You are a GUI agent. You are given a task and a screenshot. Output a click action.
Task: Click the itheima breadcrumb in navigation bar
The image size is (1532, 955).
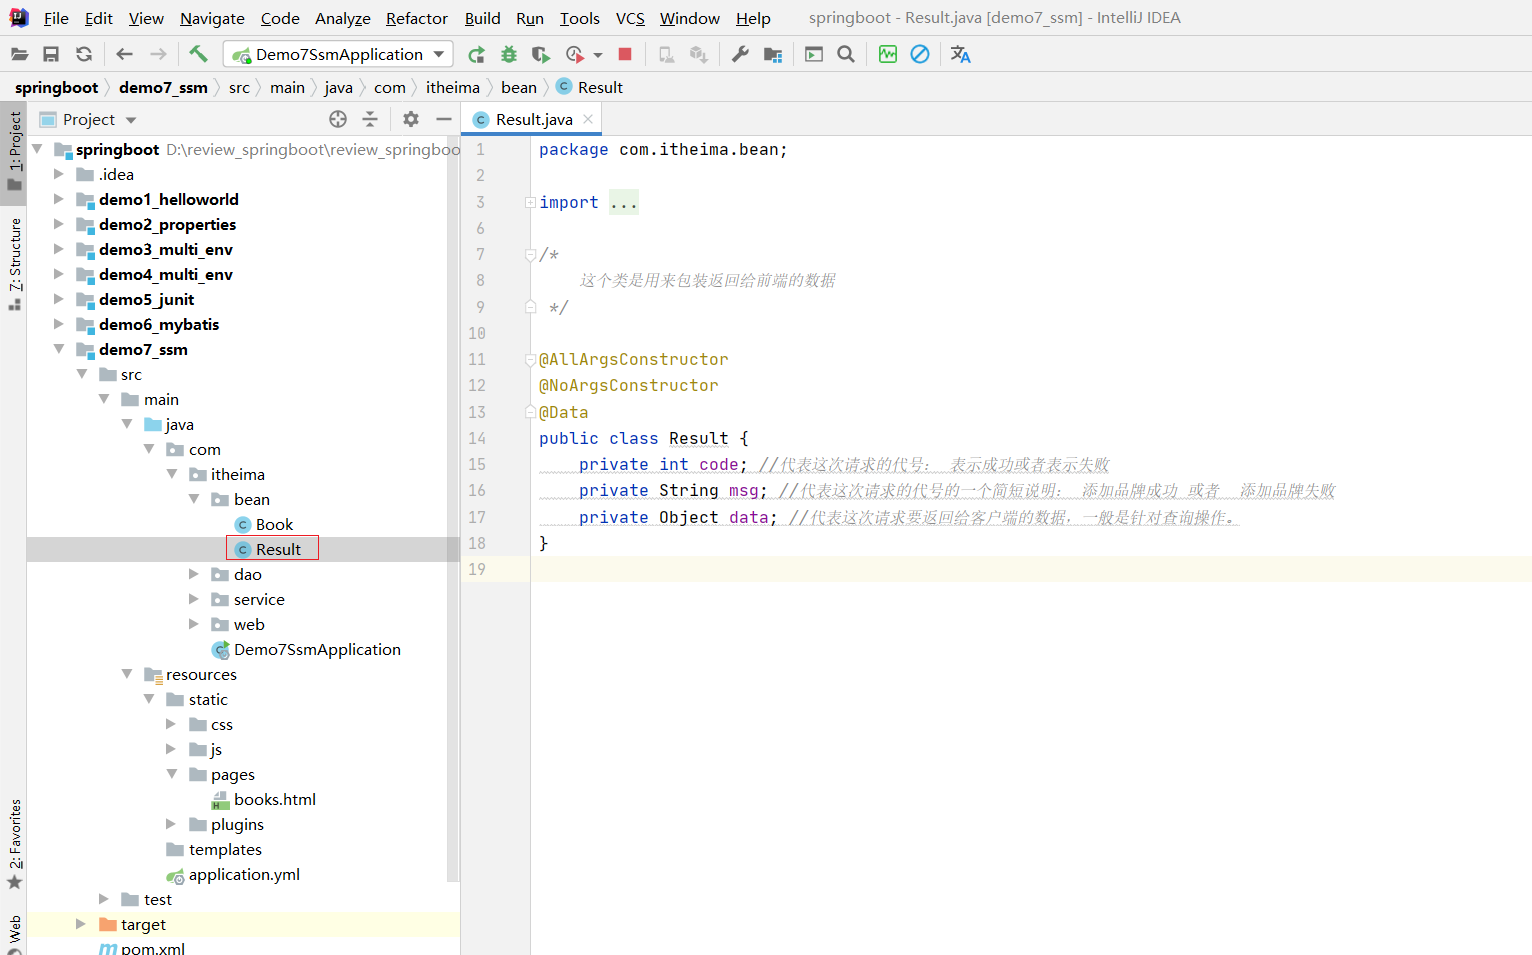pos(452,87)
